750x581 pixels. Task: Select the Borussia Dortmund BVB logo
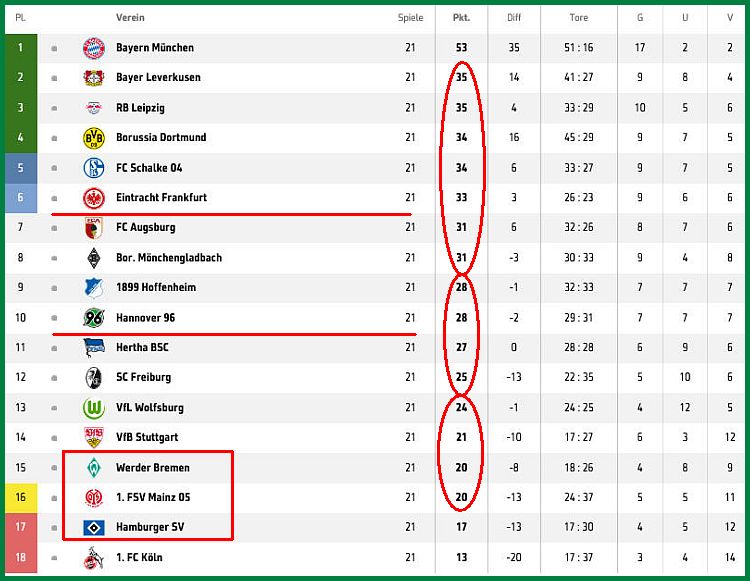[94, 138]
